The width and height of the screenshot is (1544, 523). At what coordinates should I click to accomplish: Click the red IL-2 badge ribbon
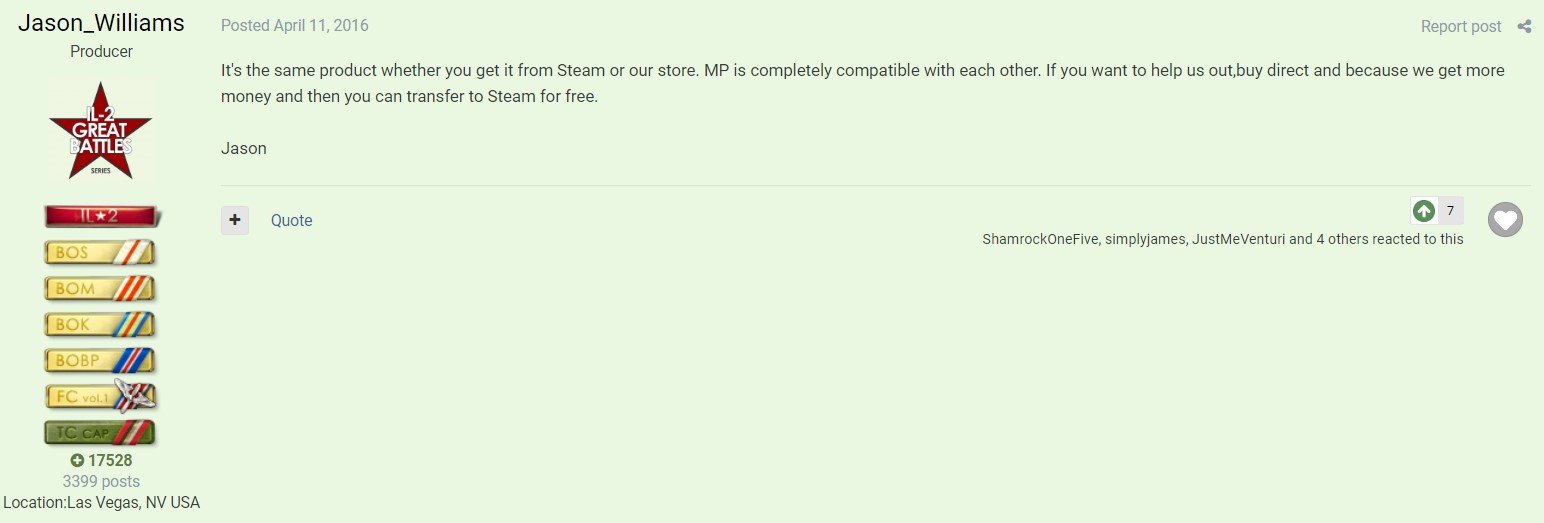click(100, 216)
